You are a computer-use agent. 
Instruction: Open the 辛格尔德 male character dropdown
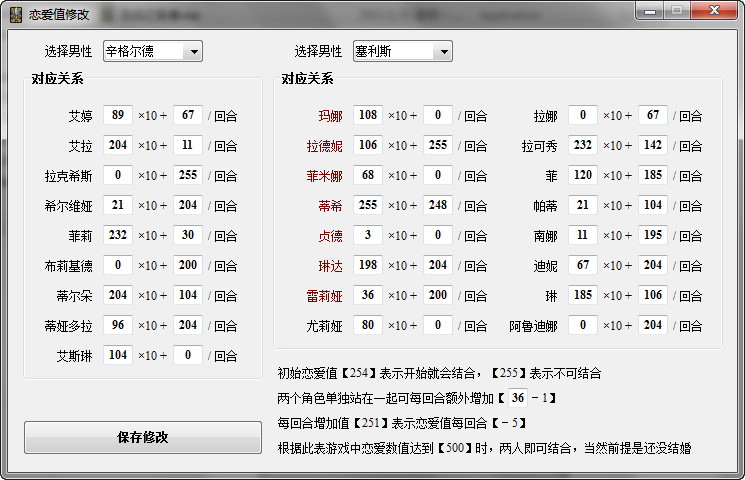(193, 51)
